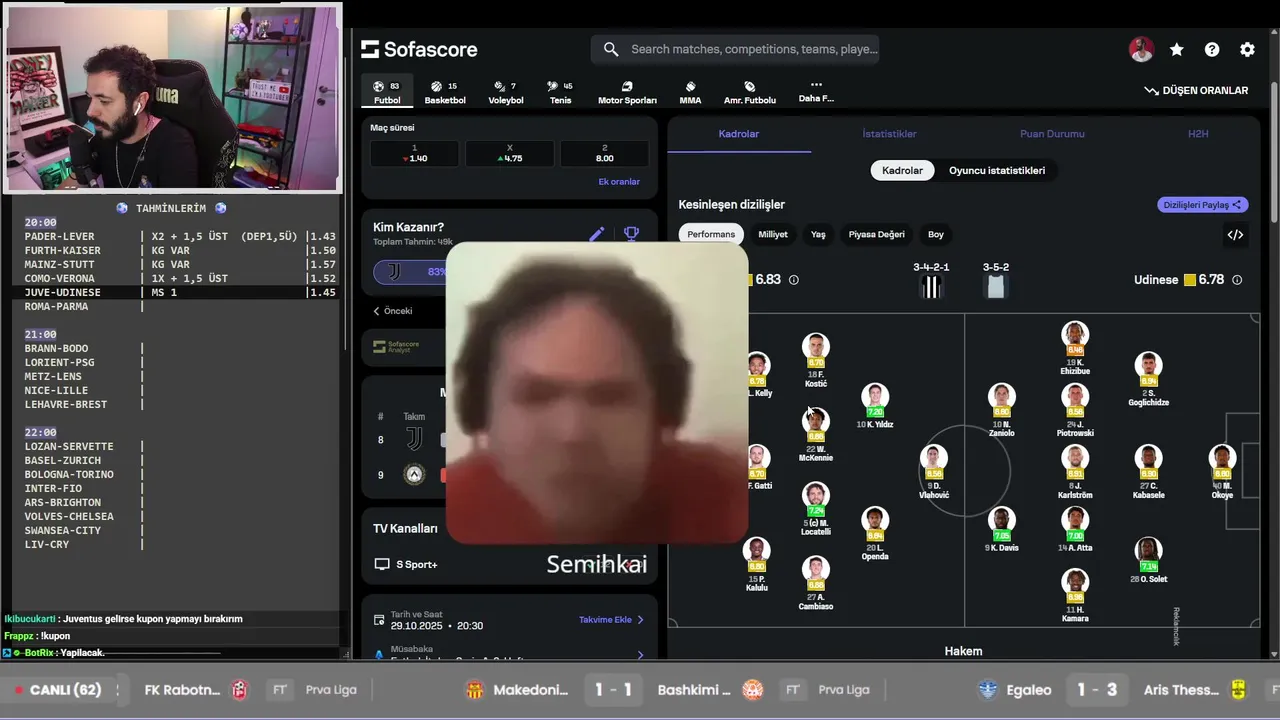Open favorites star icon in header
The height and width of the screenshot is (720, 1280).
coord(1177,49)
